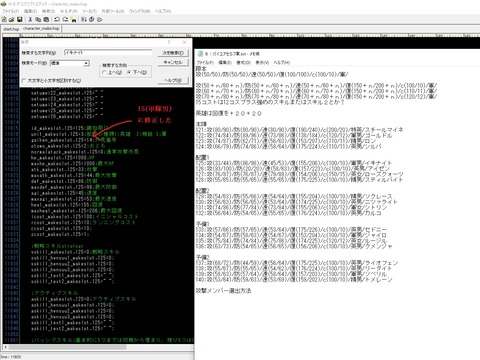Switch to the character_make.hsp tab

(x=41, y=29)
